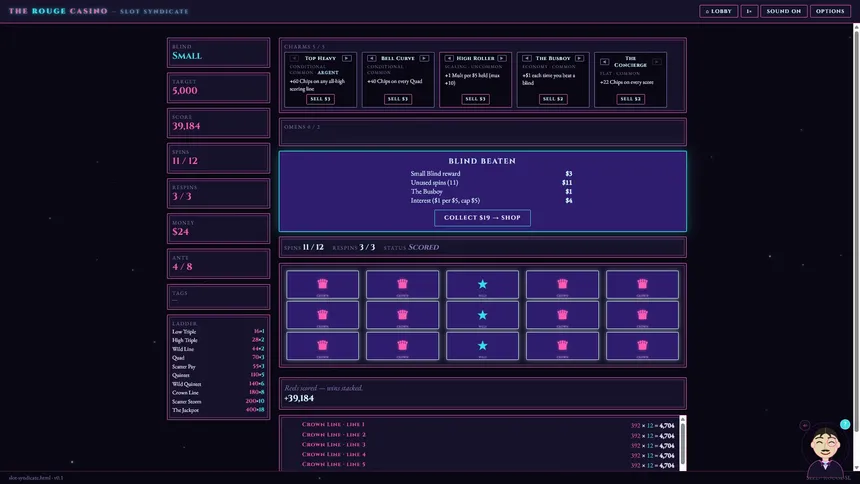Screen dimensions: 860x484
Task: Move High Roller charm left
Action: pyautogui.click(x=449, y=58)
